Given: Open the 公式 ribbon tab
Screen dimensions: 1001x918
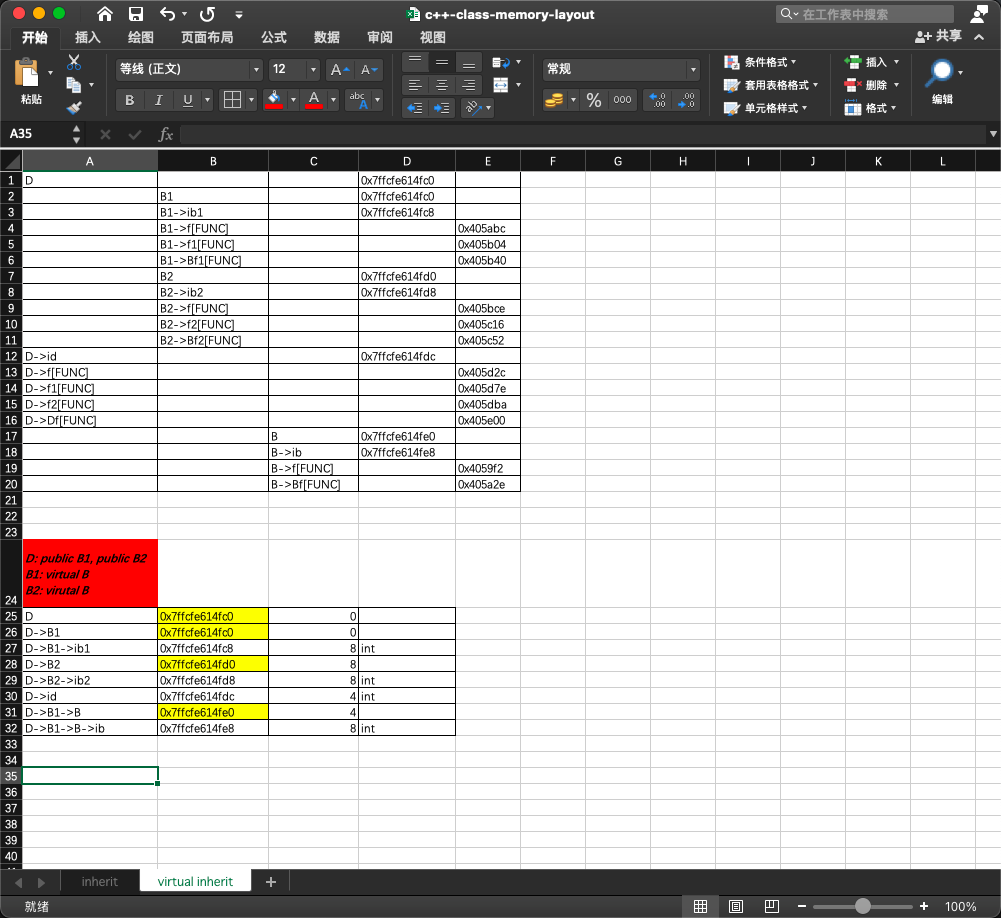Looking at the screenshot, I should tap(274, 38).
